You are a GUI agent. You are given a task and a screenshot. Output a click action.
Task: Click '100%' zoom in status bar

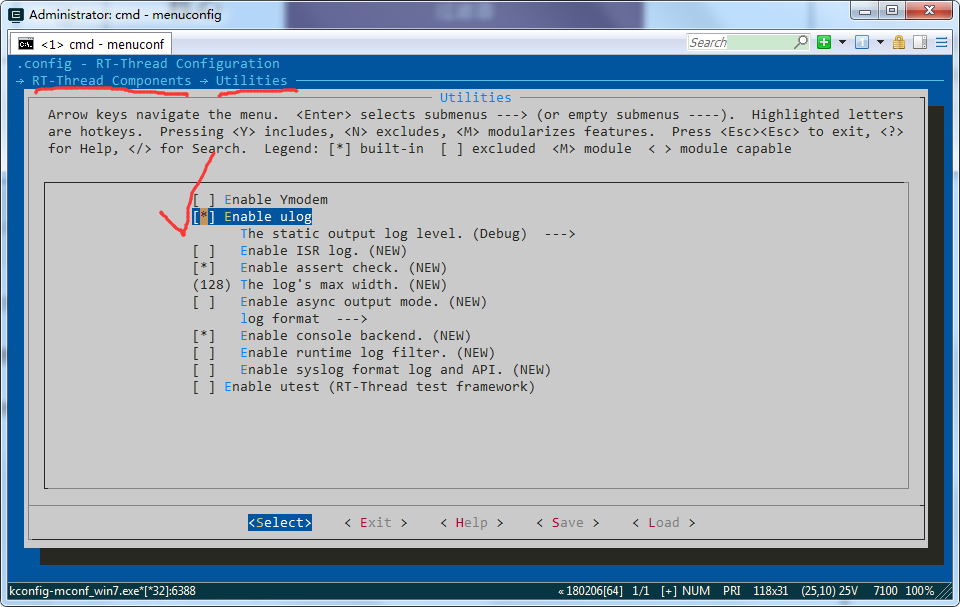click(920, 591)
